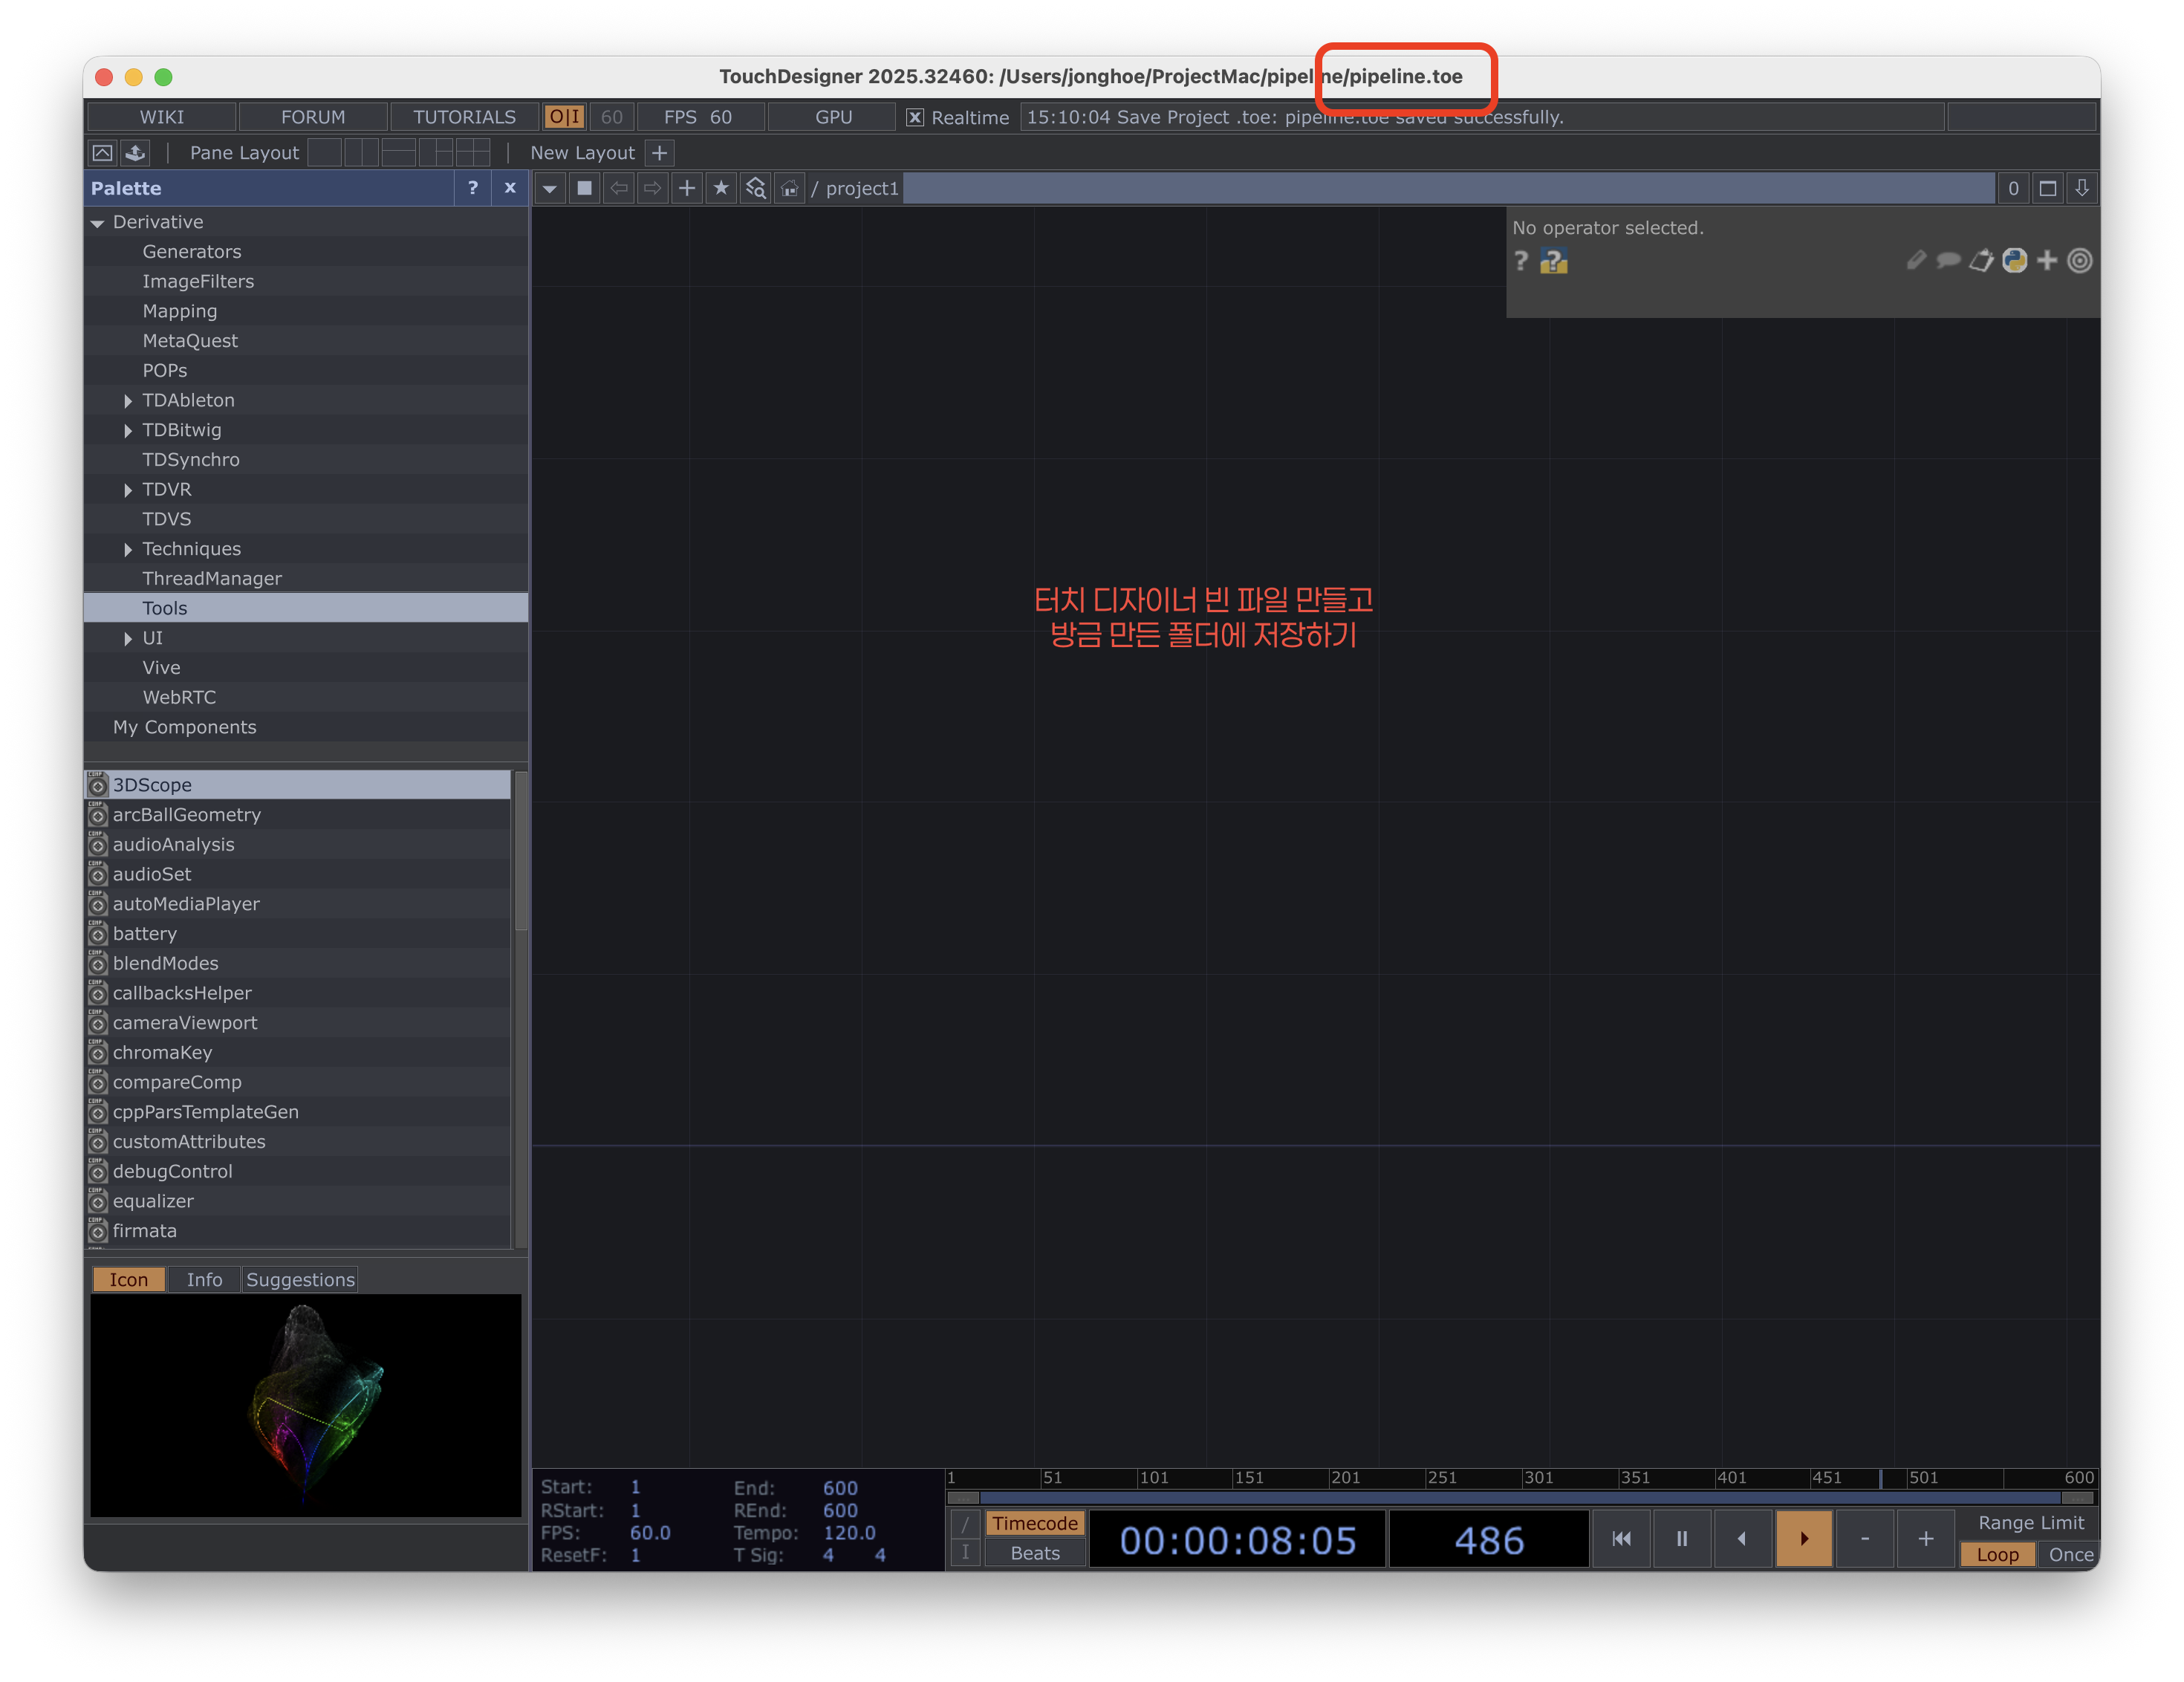Open Python help icon in parameter panel
This screenshot has width=2184, height=1682.
pyautogui.click(x=1553, y=261)
